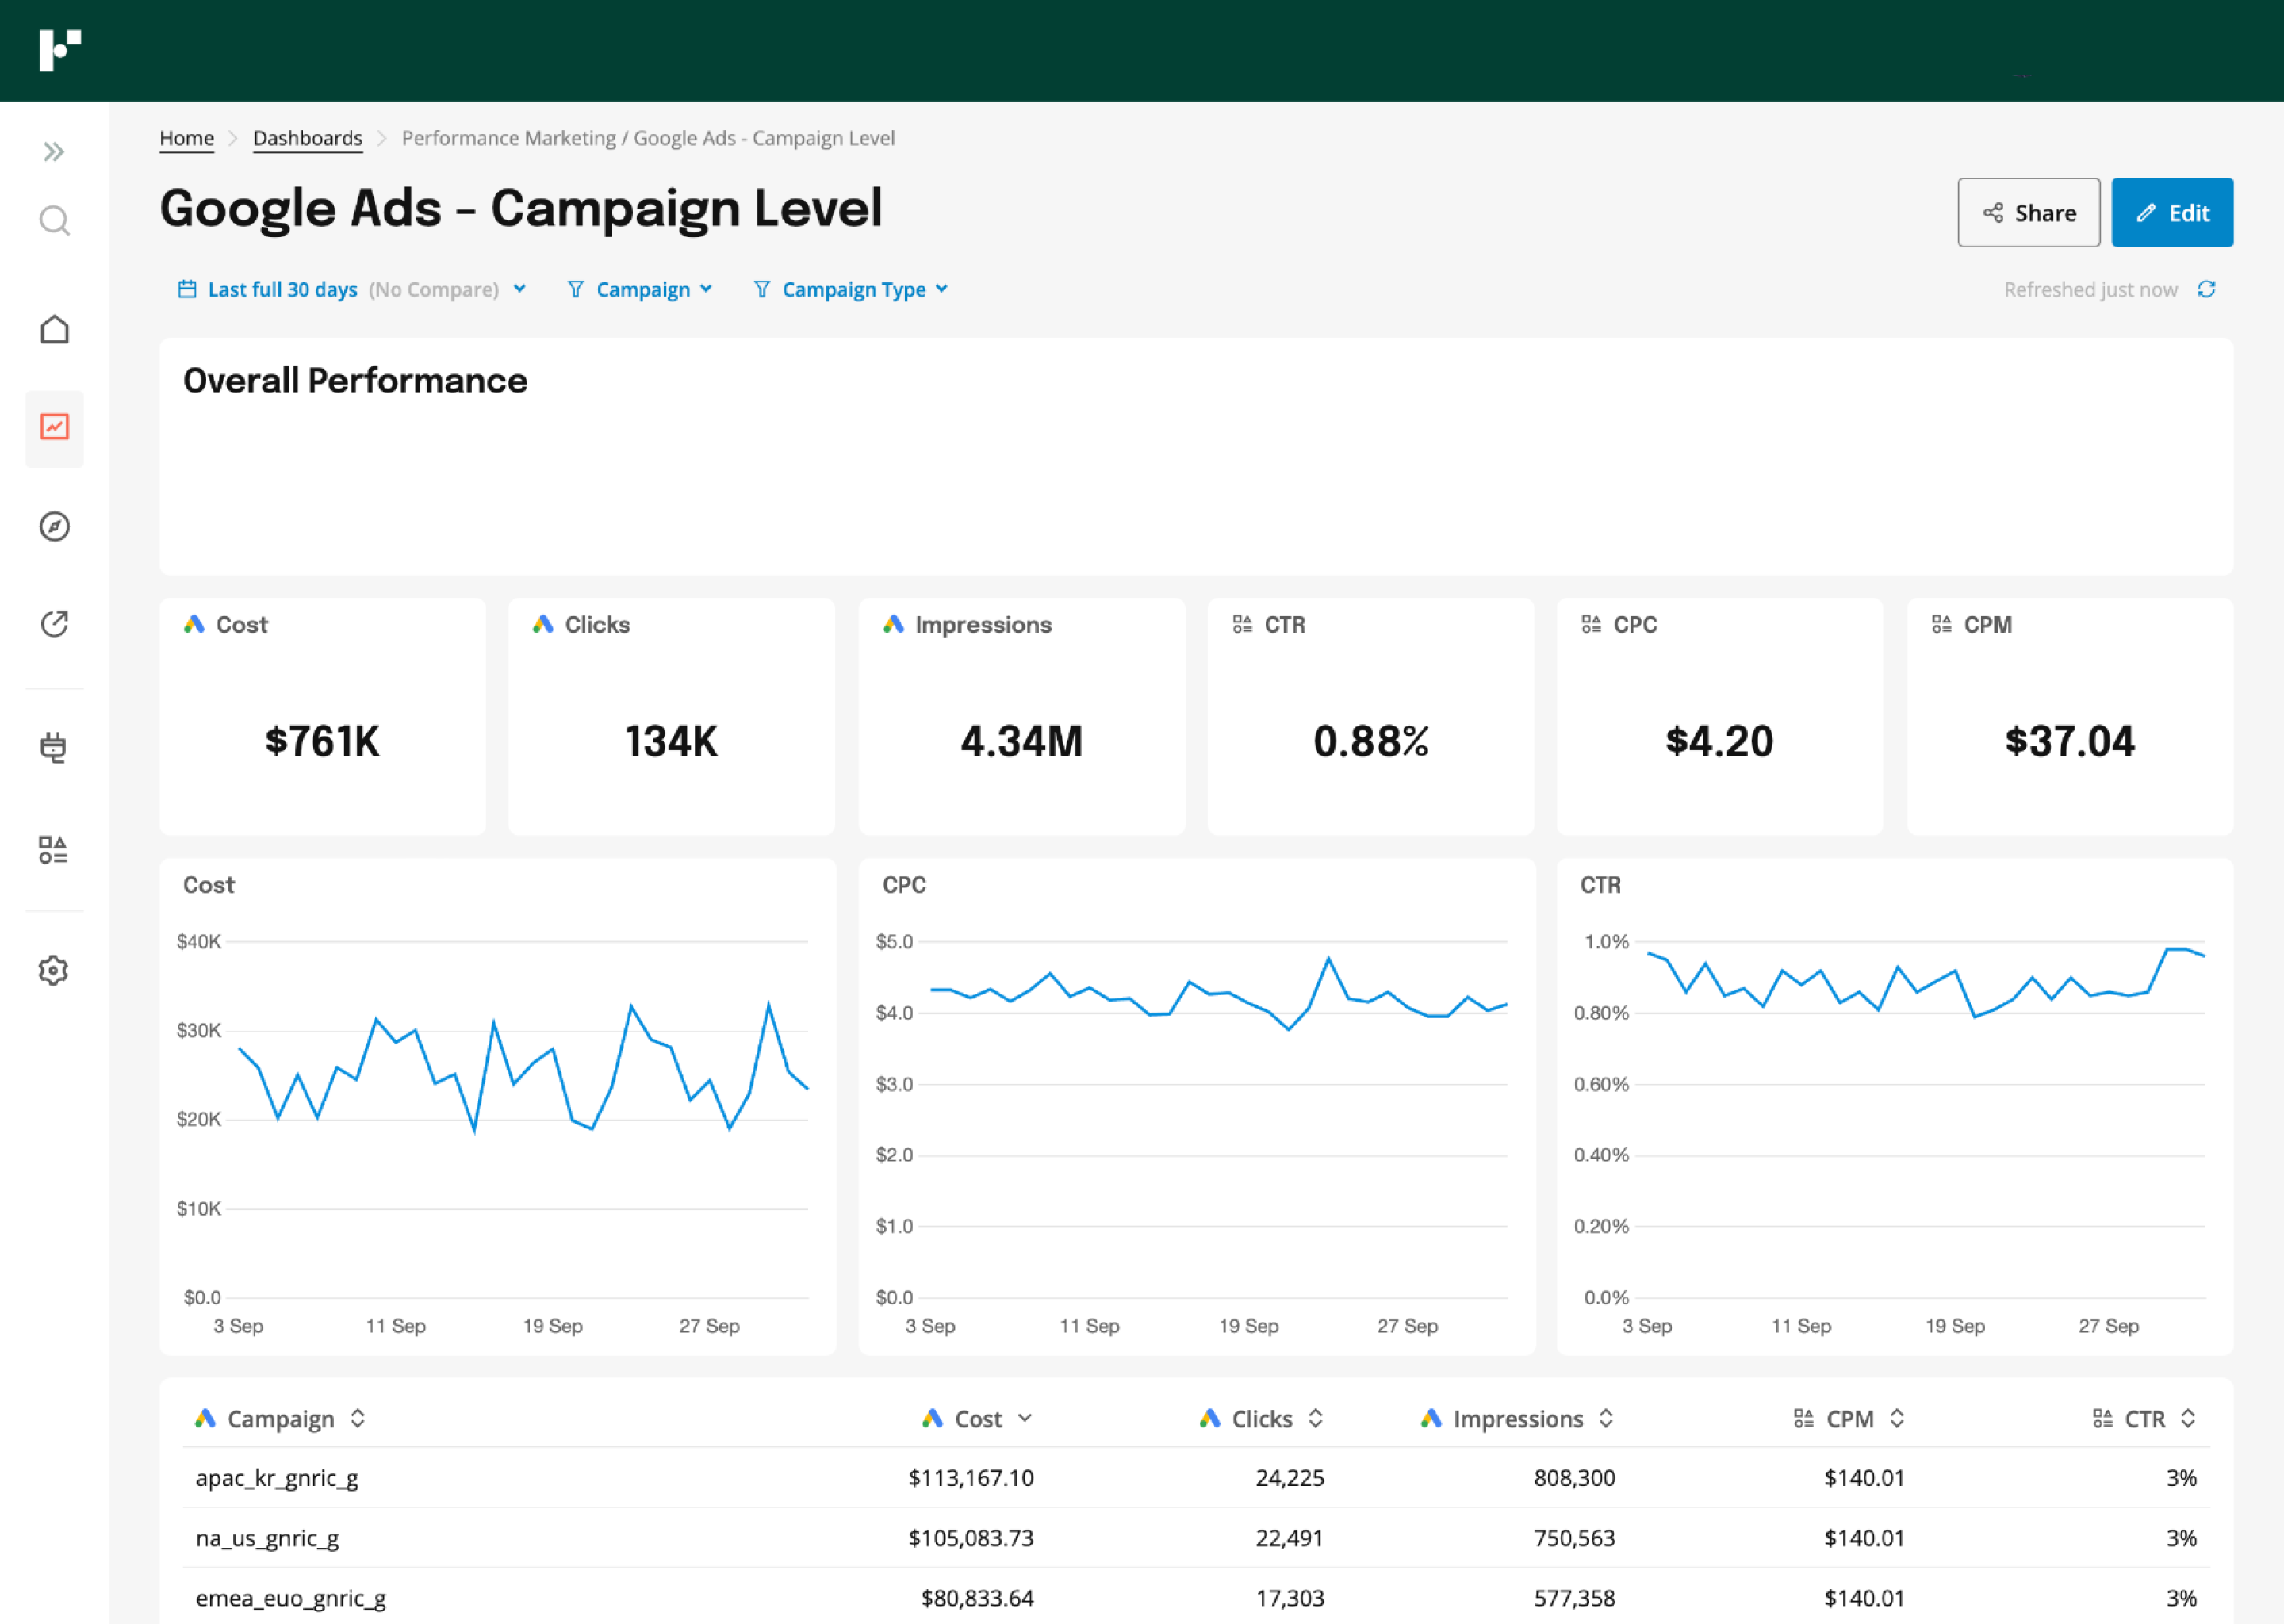This screenshot has width=2284, height=1624.
Task: Collapse the left navigation sidebar
Action: pyautogui.click(x=54, y=151)
